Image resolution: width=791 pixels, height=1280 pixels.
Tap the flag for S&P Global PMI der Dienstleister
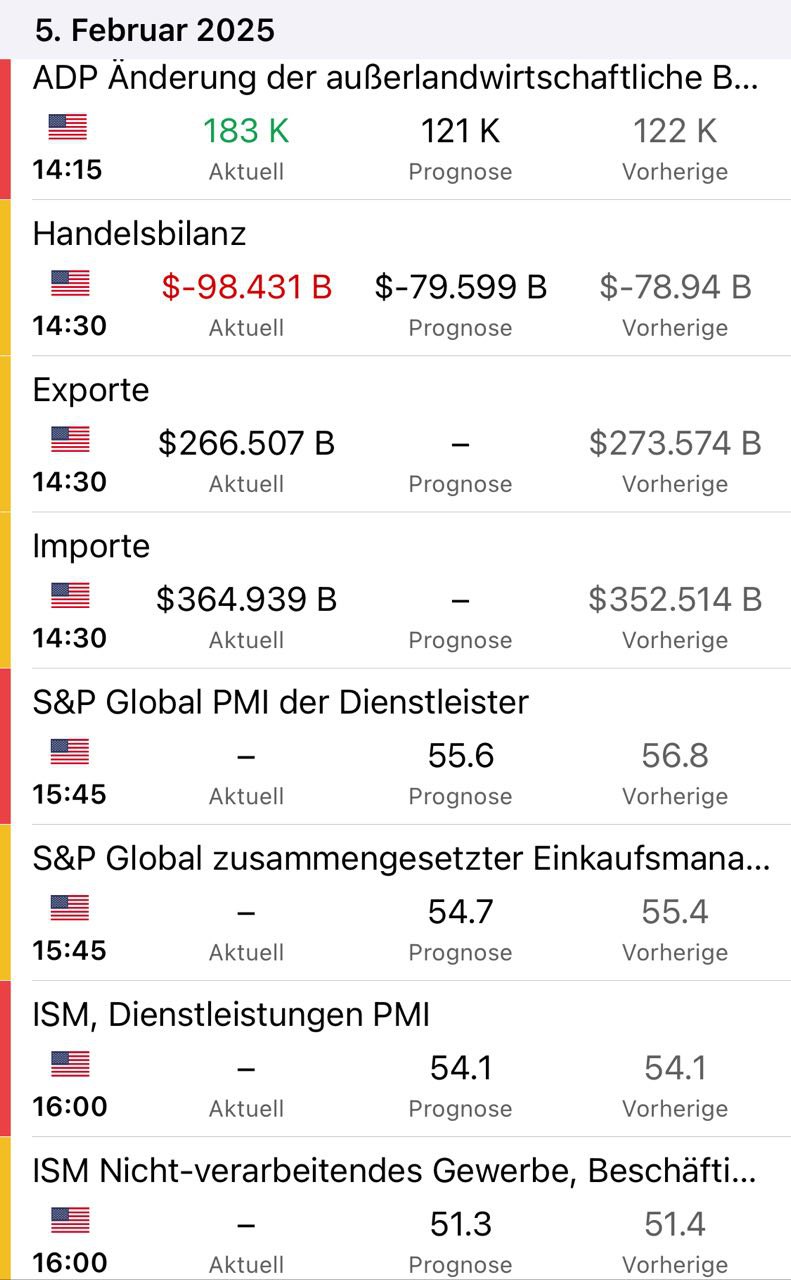click(69, 752)
